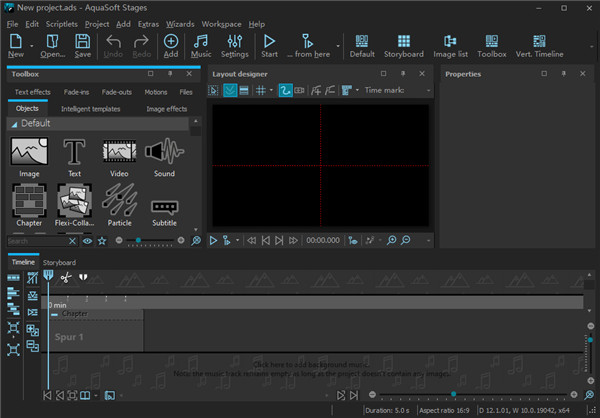
Task: Collapse the Default group in Toolbox
Action: (14, 124)
